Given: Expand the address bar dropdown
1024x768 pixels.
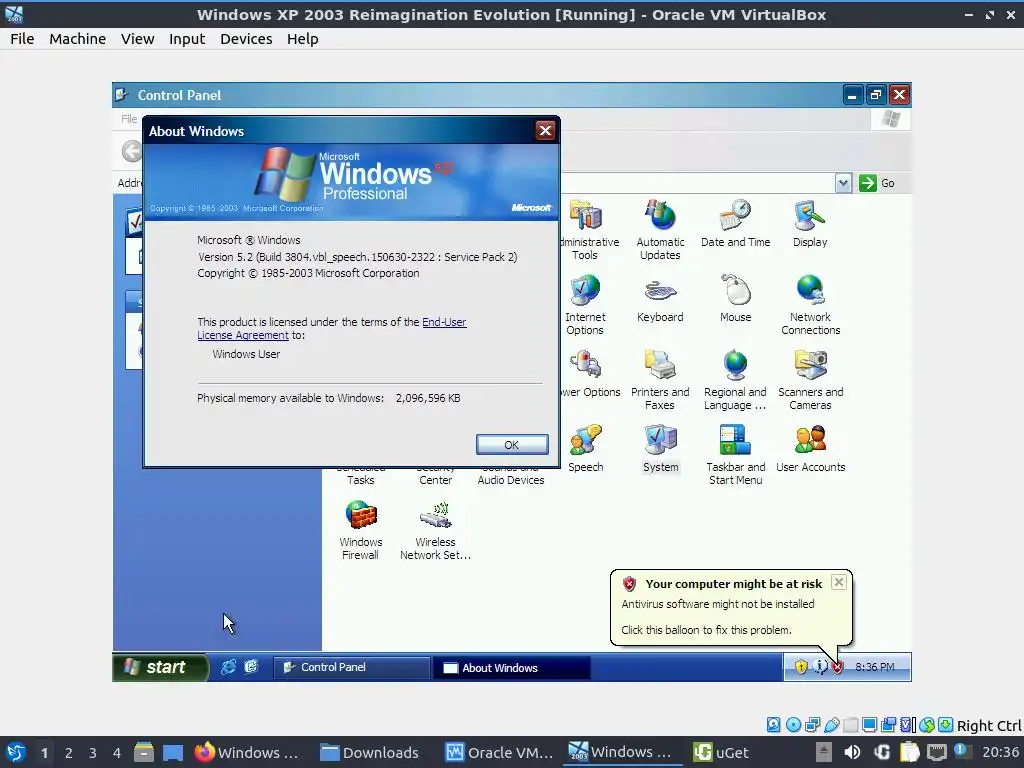Looking at the screenshot, I should point(843,183).
